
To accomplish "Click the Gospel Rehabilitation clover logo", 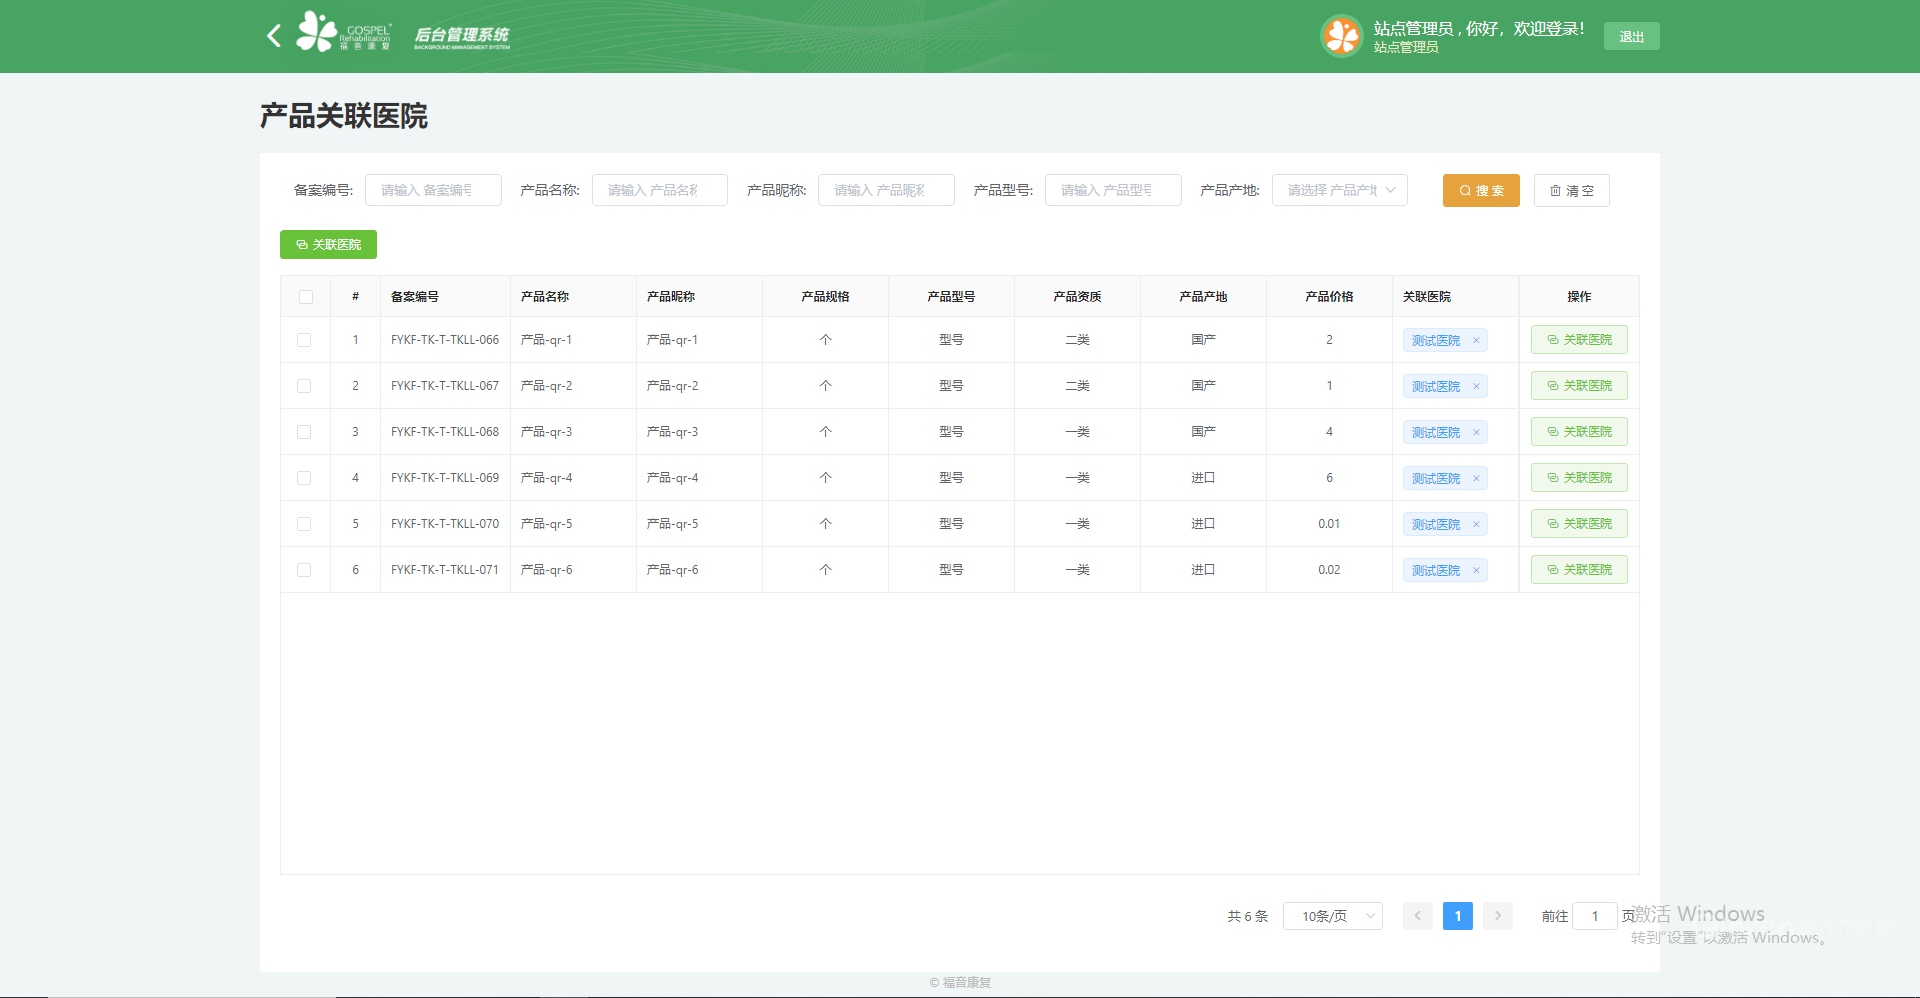I will [318, 32].
